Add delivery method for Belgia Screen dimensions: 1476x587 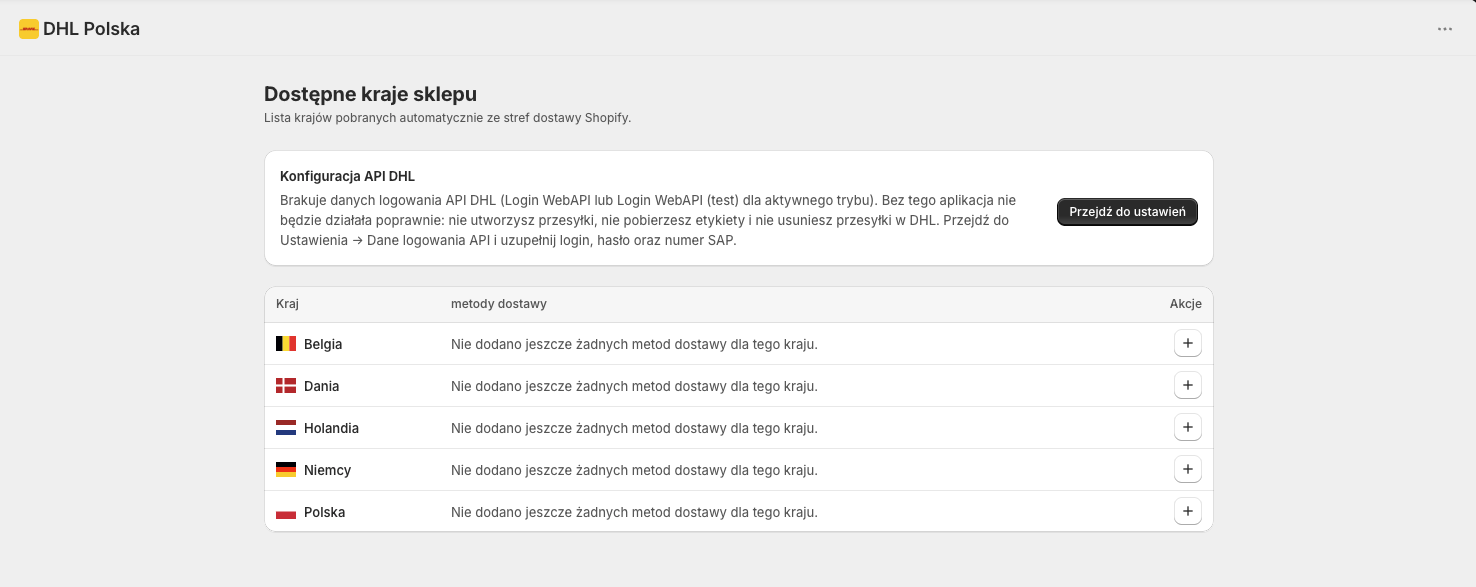[x=1187, y=344]
